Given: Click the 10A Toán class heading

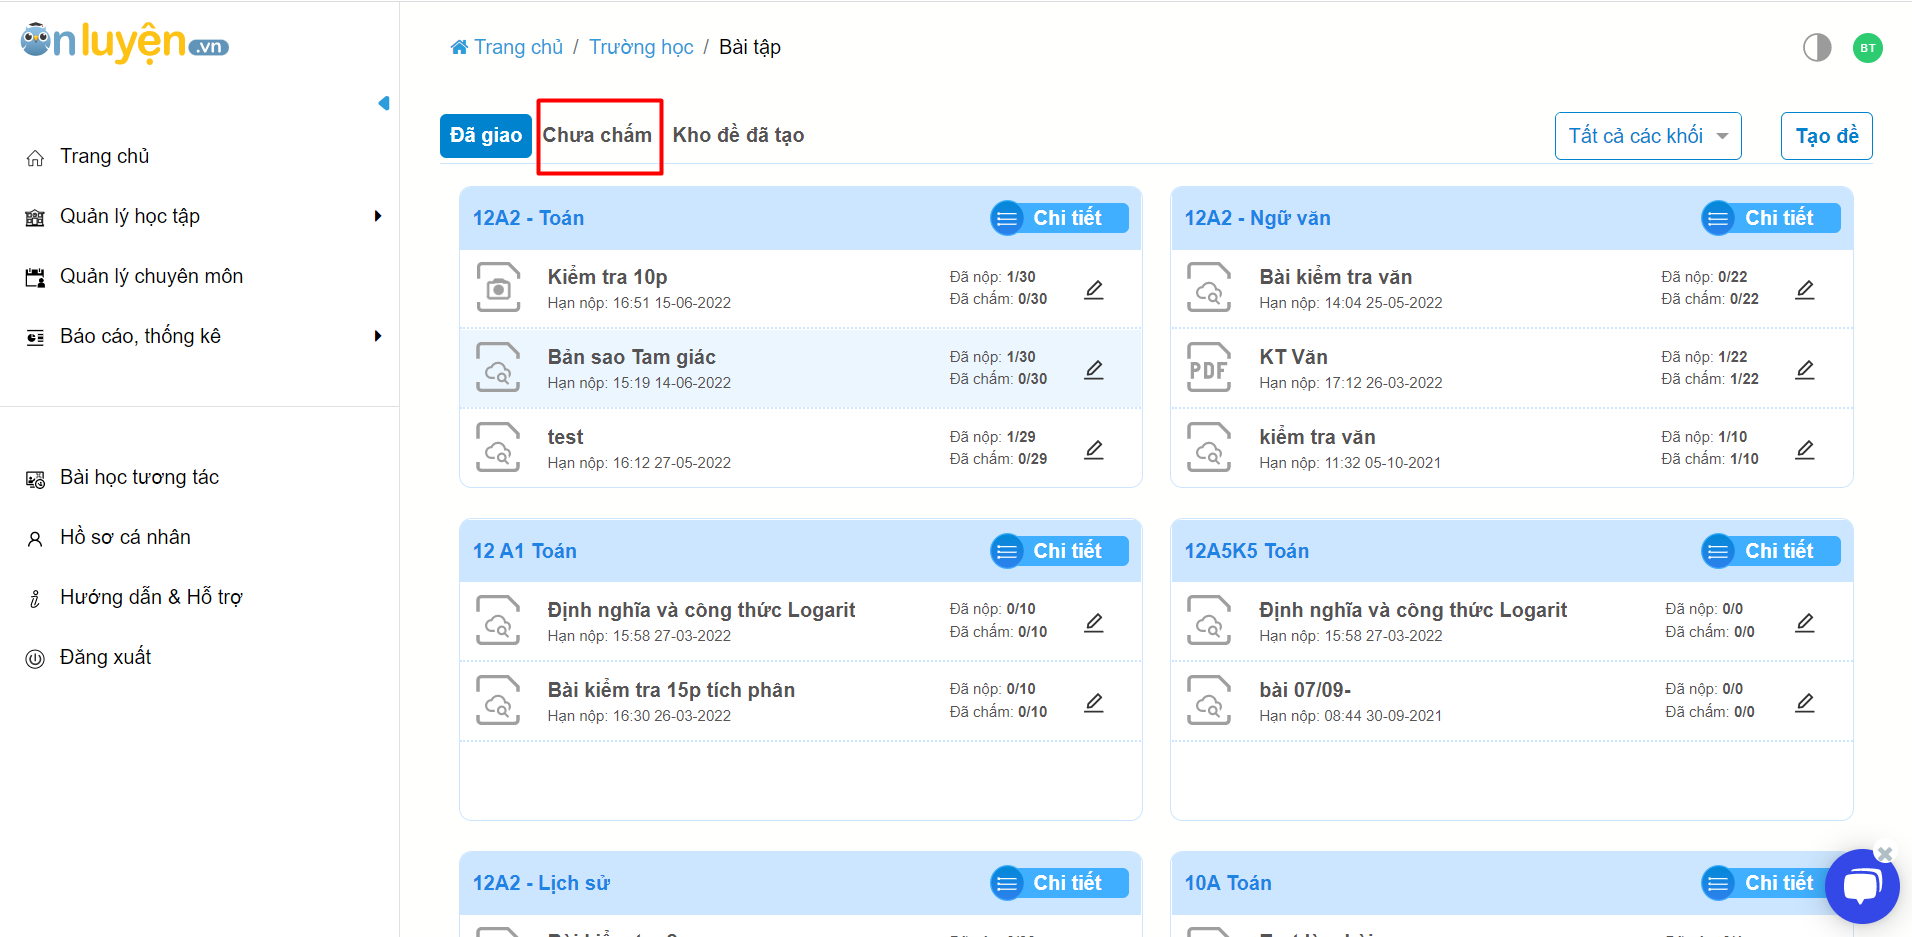Looking at the screenshot, I should coord(1228,883).
